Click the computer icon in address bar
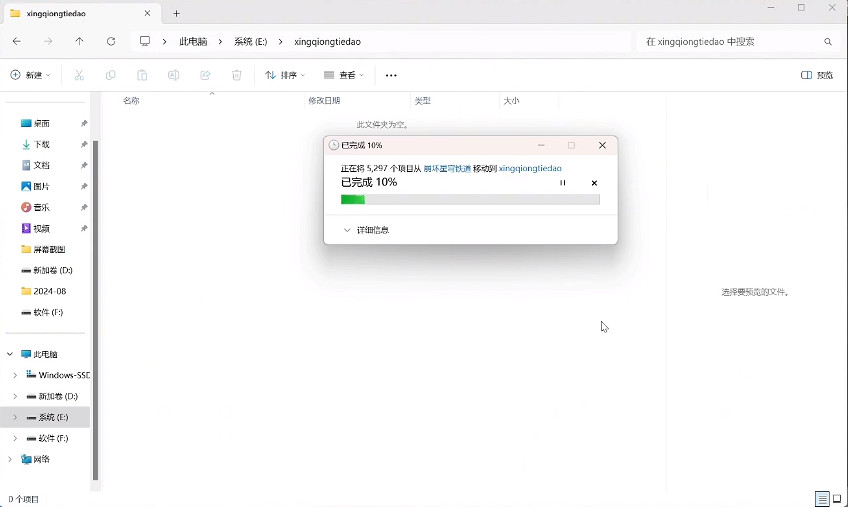Image resolution: width=848 pixels, height=507 pixels. coord(145,41)
